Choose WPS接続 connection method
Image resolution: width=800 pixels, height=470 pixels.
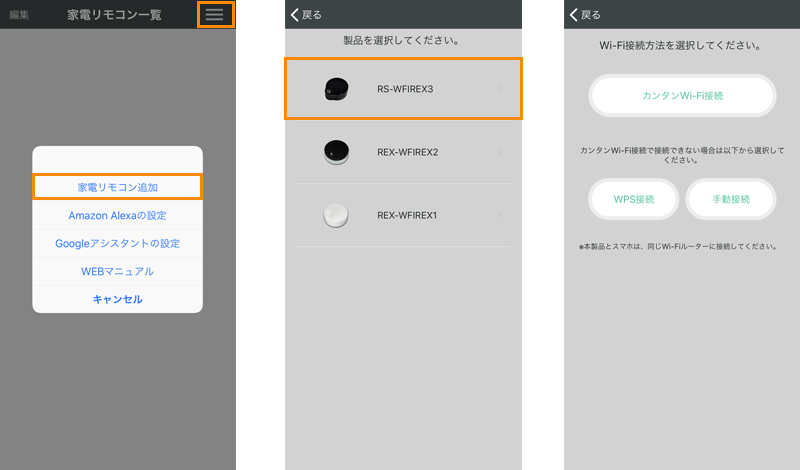point(634,199)
